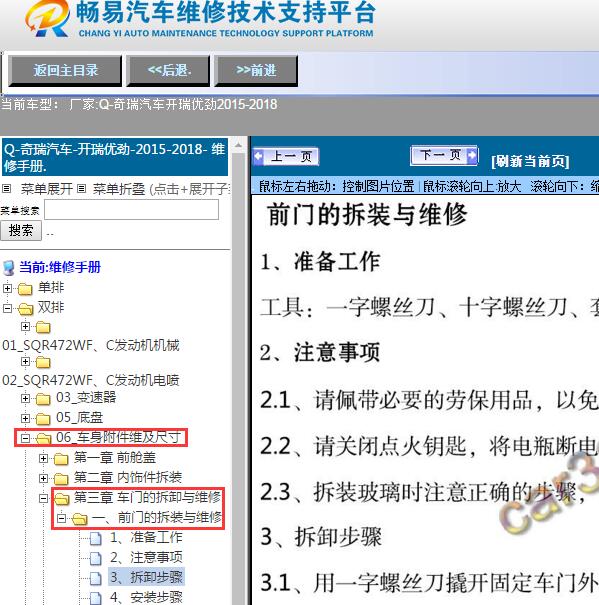Viewport: 599px width, 605px height.
Task: Click the 一、前门的拆装与维修 folder icon
Action: coord(80,519)
